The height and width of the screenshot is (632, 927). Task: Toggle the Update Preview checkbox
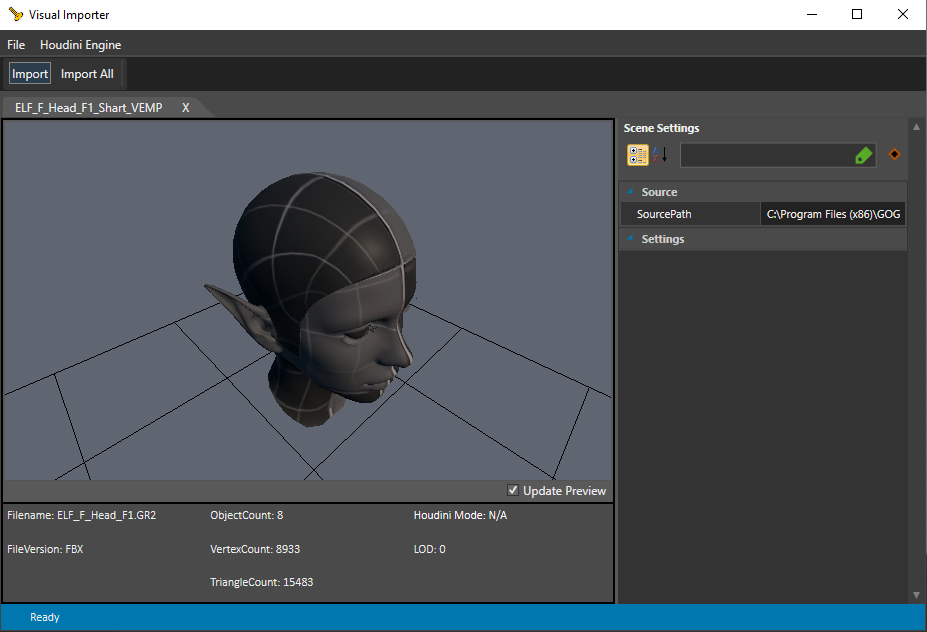[513, 490]
